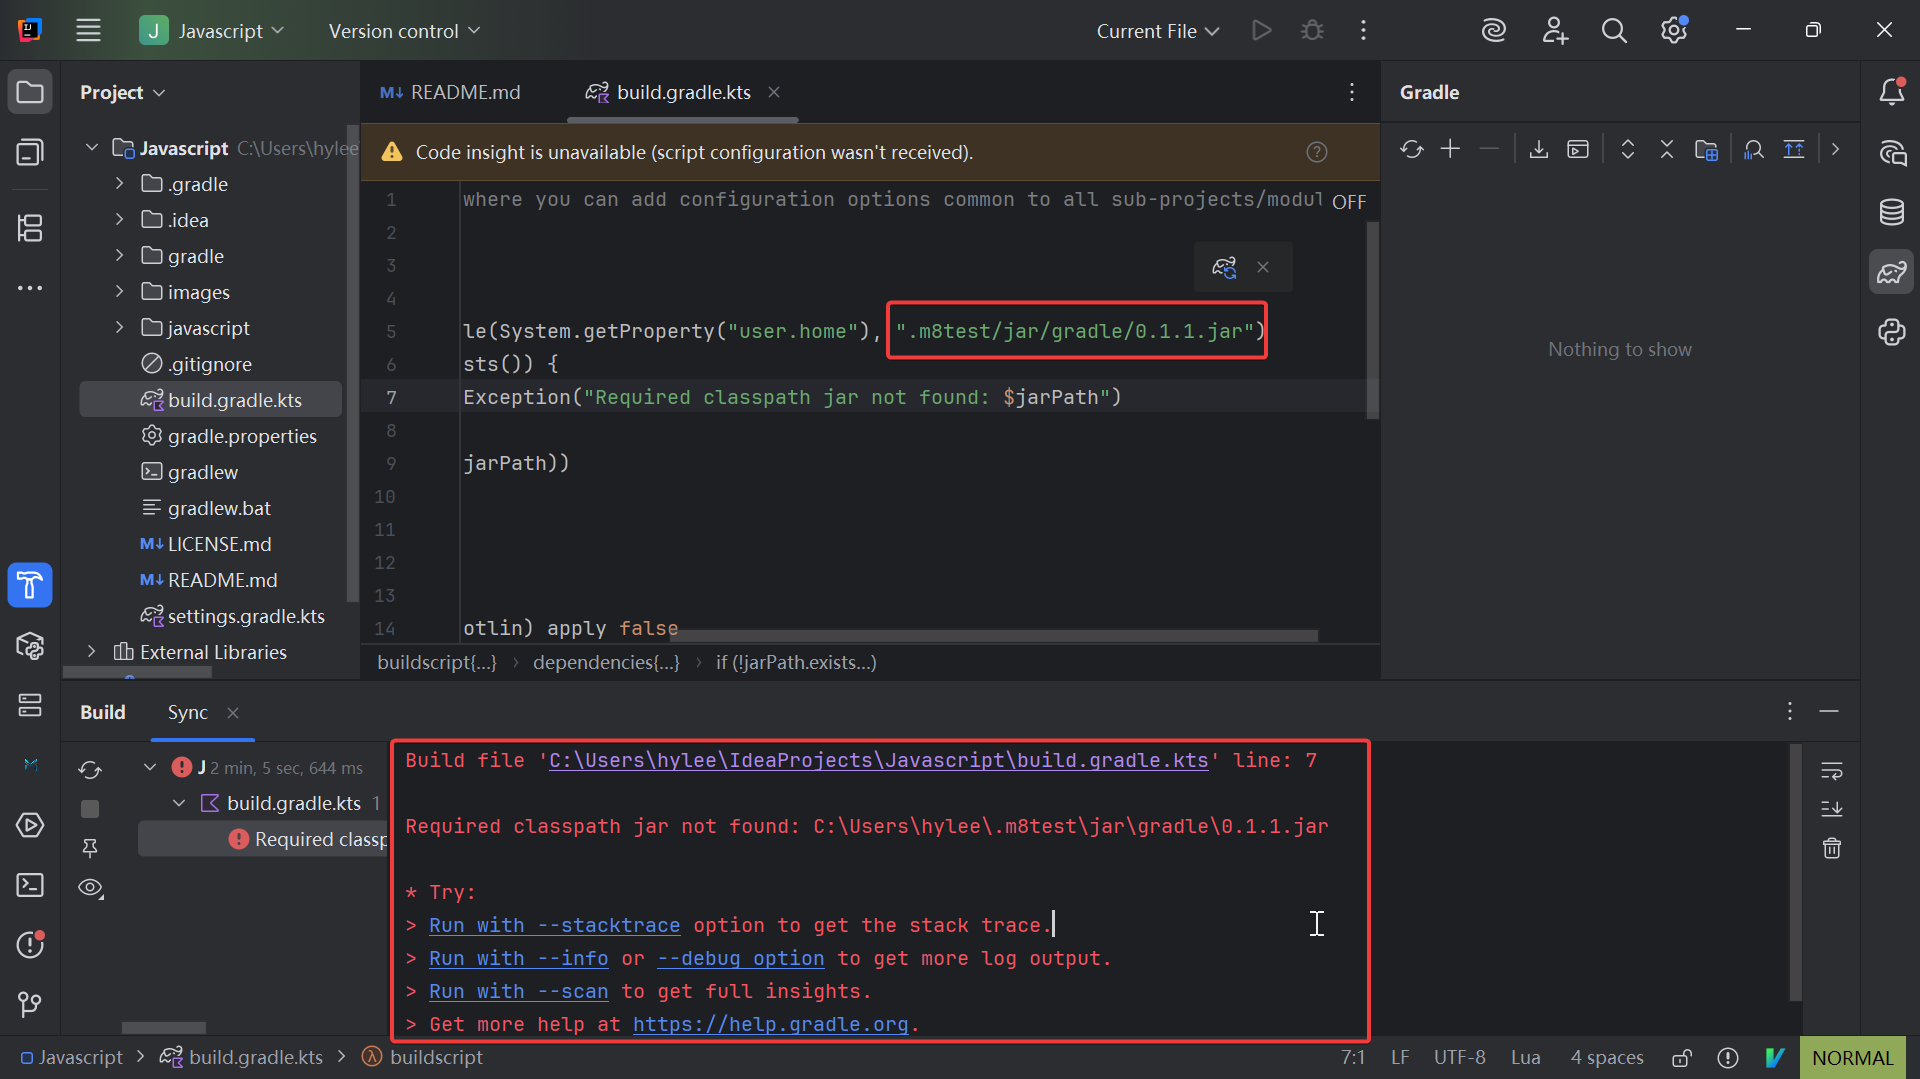The width and height of the screenshot is (1920, 1079).
Task: Collapse all nodes in the Gradle panel
Action: click(x=1666, y=149)
